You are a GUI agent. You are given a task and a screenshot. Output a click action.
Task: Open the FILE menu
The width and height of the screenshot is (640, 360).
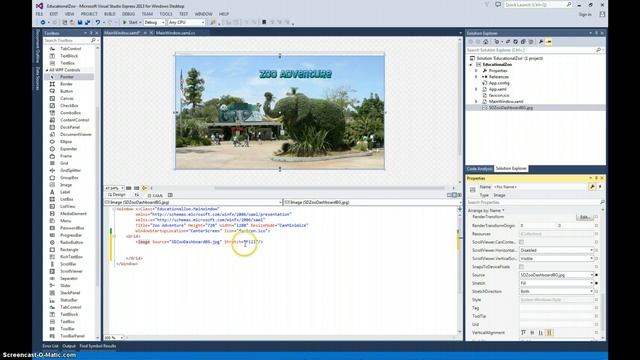(x=39, y=14)
